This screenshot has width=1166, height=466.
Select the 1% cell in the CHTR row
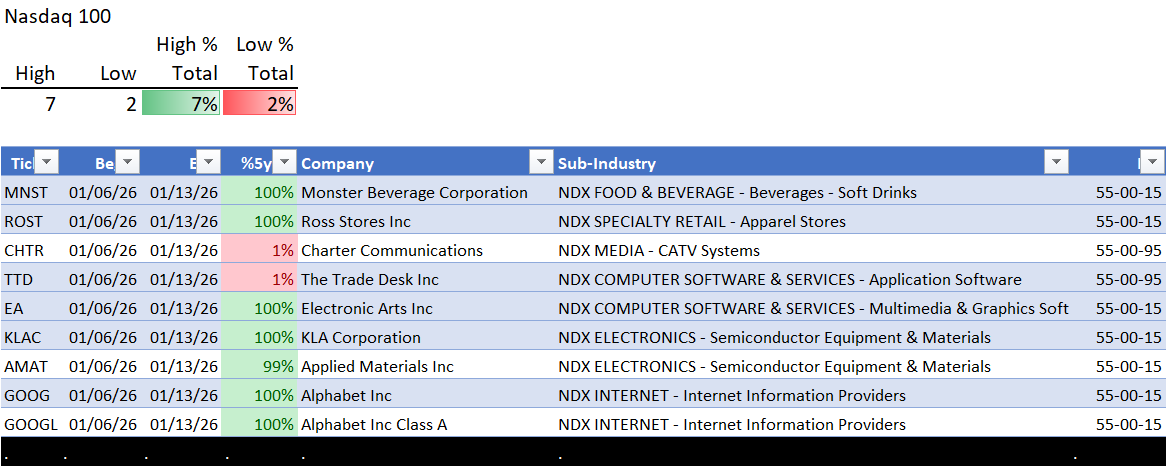(259, 250)
